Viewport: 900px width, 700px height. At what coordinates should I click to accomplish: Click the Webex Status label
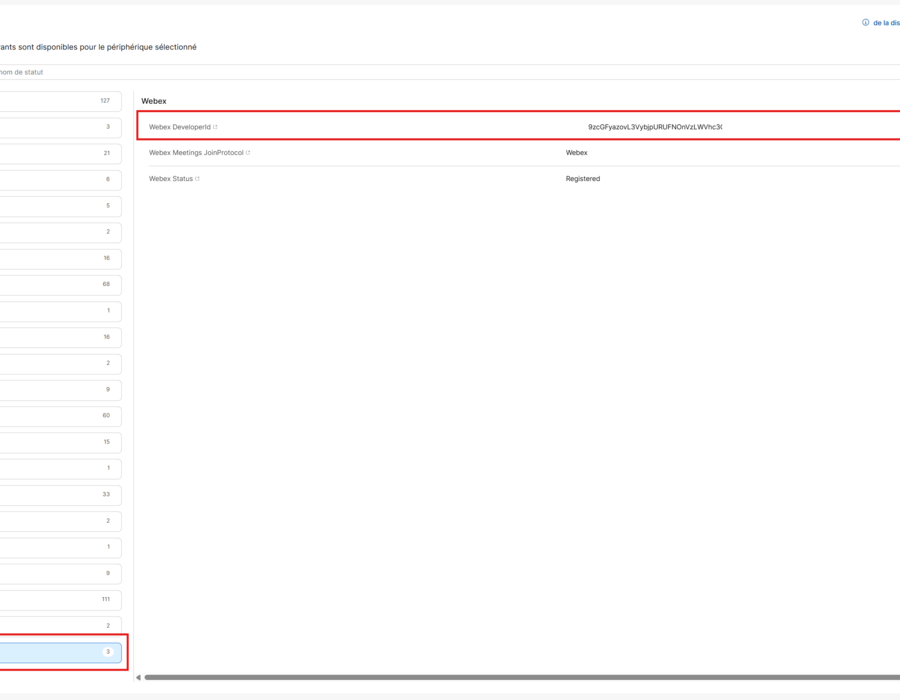(x=171, y=179)
